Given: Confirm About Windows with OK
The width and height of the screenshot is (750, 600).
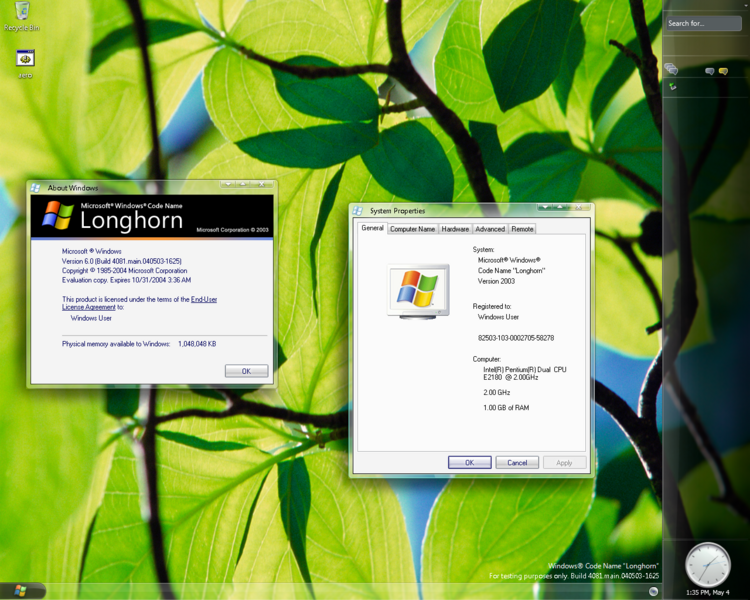Looking at the screenshot, I should (246, 371).
